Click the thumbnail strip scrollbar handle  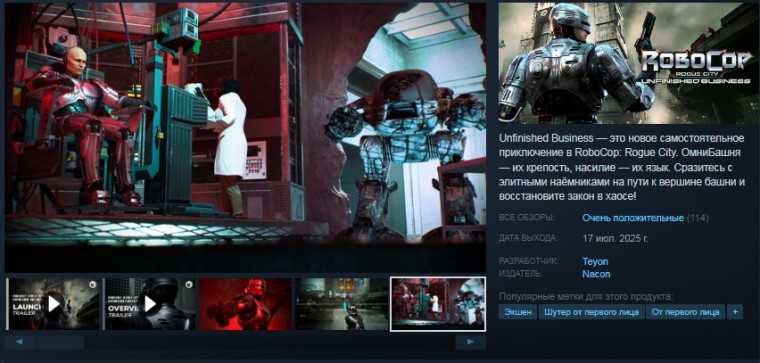(x=60, y=342)
